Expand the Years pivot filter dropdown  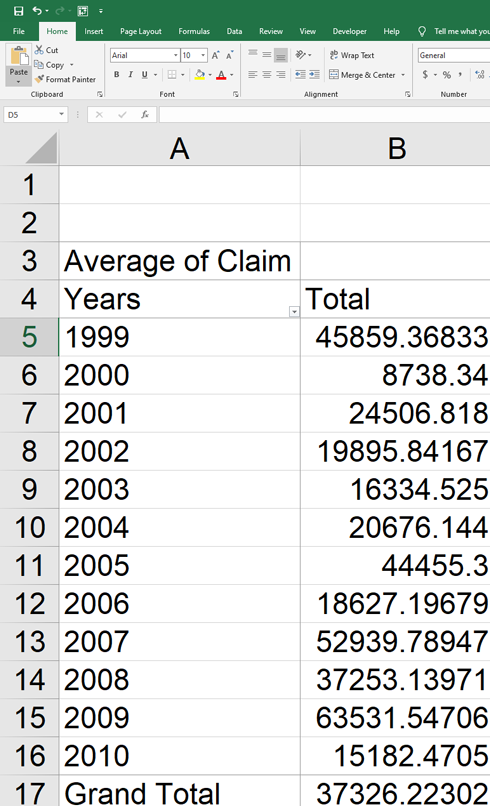point(294,312)
